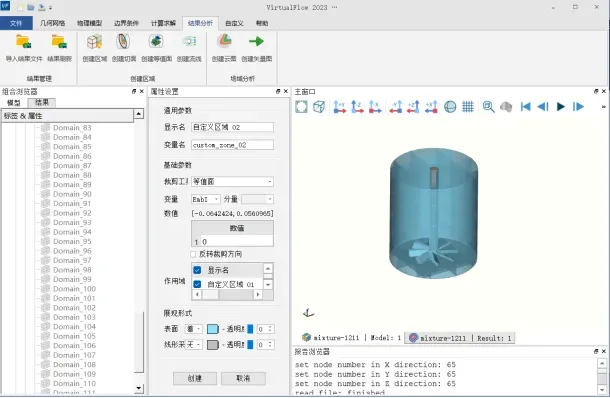Click the open folder icon in title bar
Viewport: 610px width, 398px height.
31,7
